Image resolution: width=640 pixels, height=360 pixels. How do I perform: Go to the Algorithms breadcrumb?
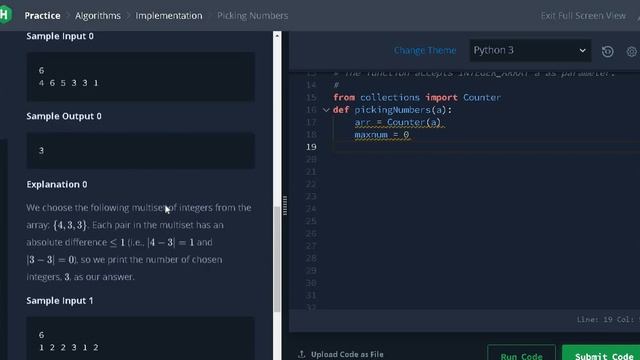point(98,16)
